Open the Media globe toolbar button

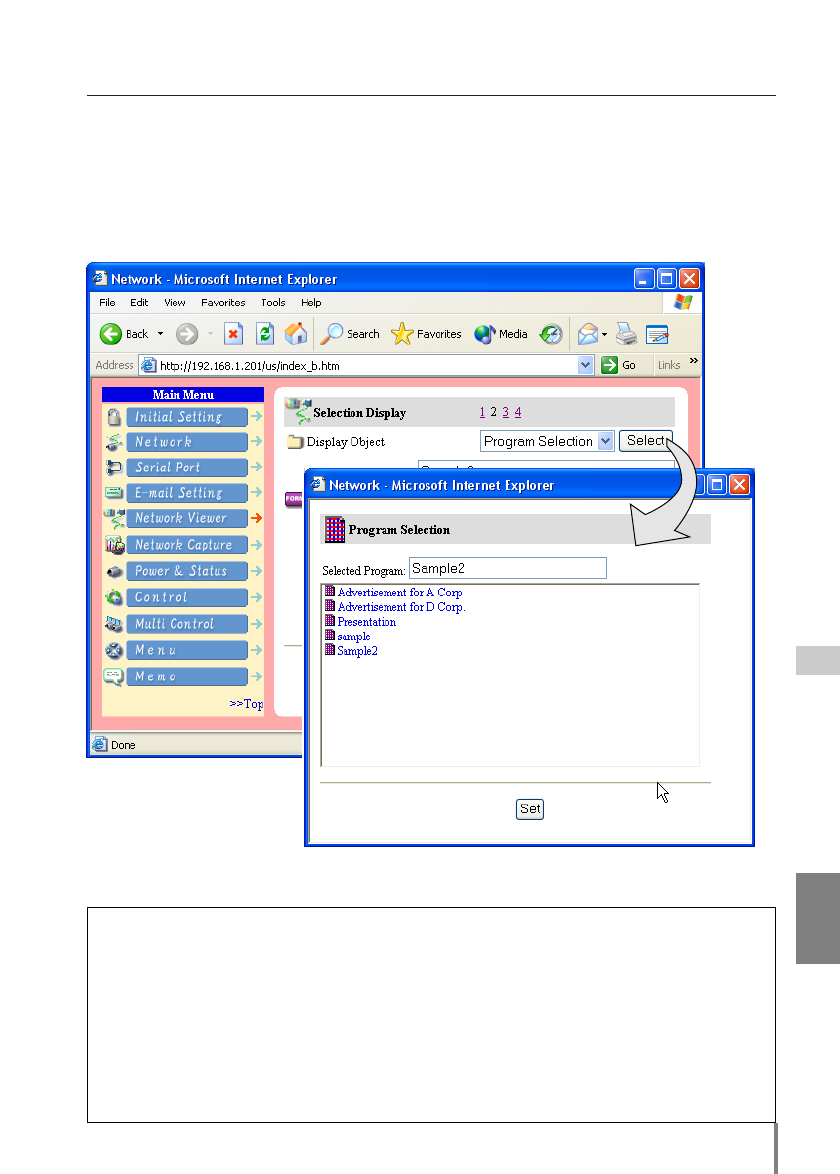pyautogui.click(x=501, y=334)
